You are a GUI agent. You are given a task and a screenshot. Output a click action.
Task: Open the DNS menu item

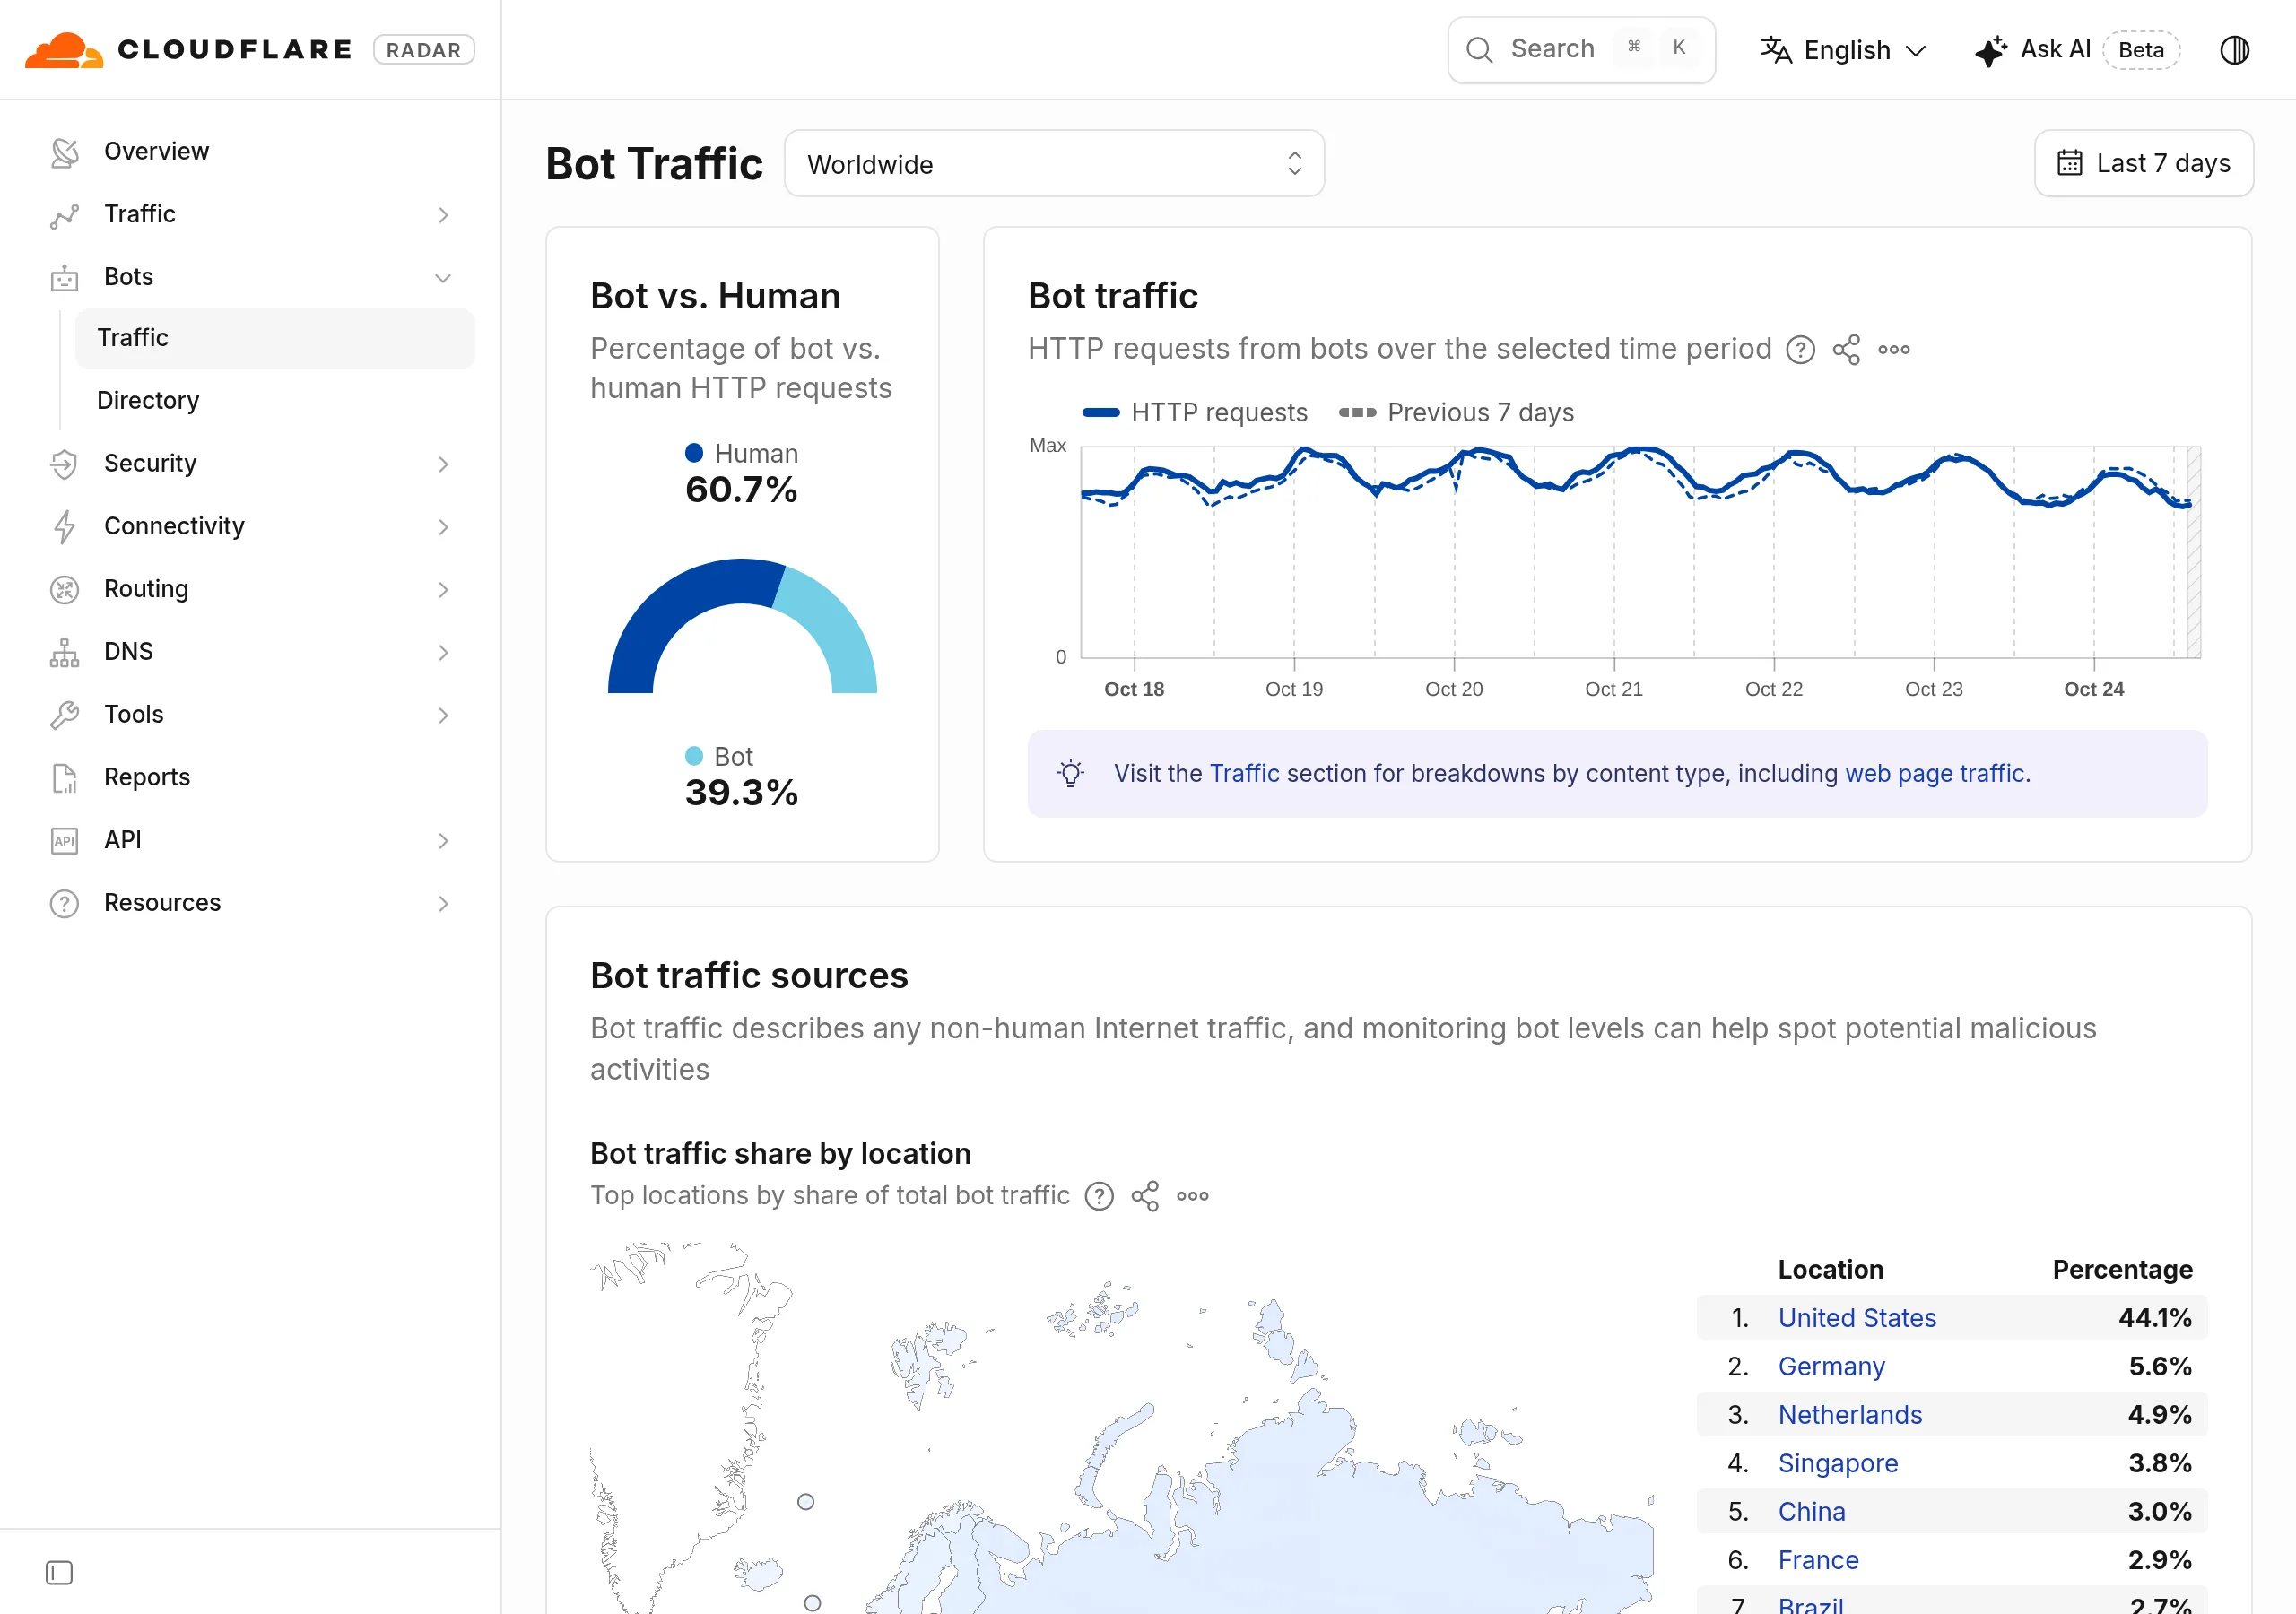250,652
